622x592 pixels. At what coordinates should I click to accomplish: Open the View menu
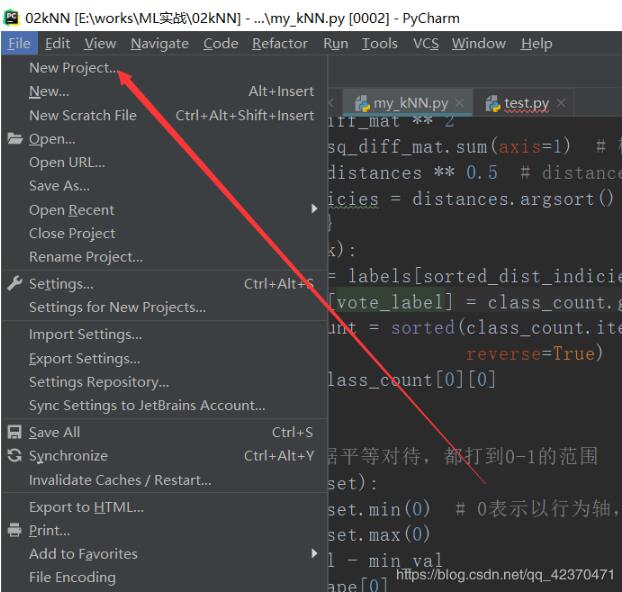pos(100,43)
